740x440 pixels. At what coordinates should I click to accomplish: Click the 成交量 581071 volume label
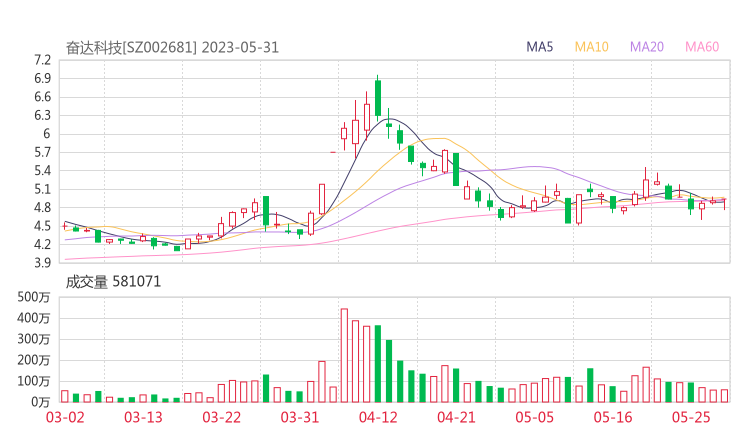(x=113, y=282)
